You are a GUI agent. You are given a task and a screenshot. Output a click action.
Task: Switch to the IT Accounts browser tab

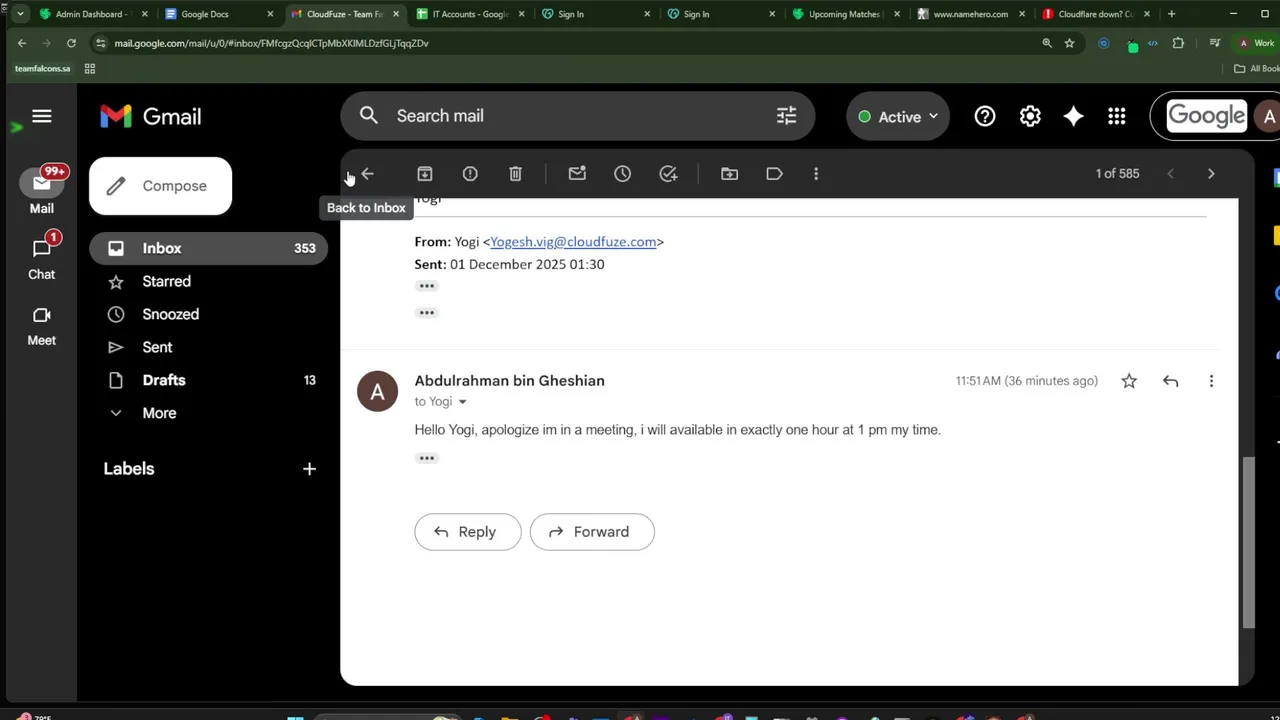pyautogui.click(x=468, y=14)
